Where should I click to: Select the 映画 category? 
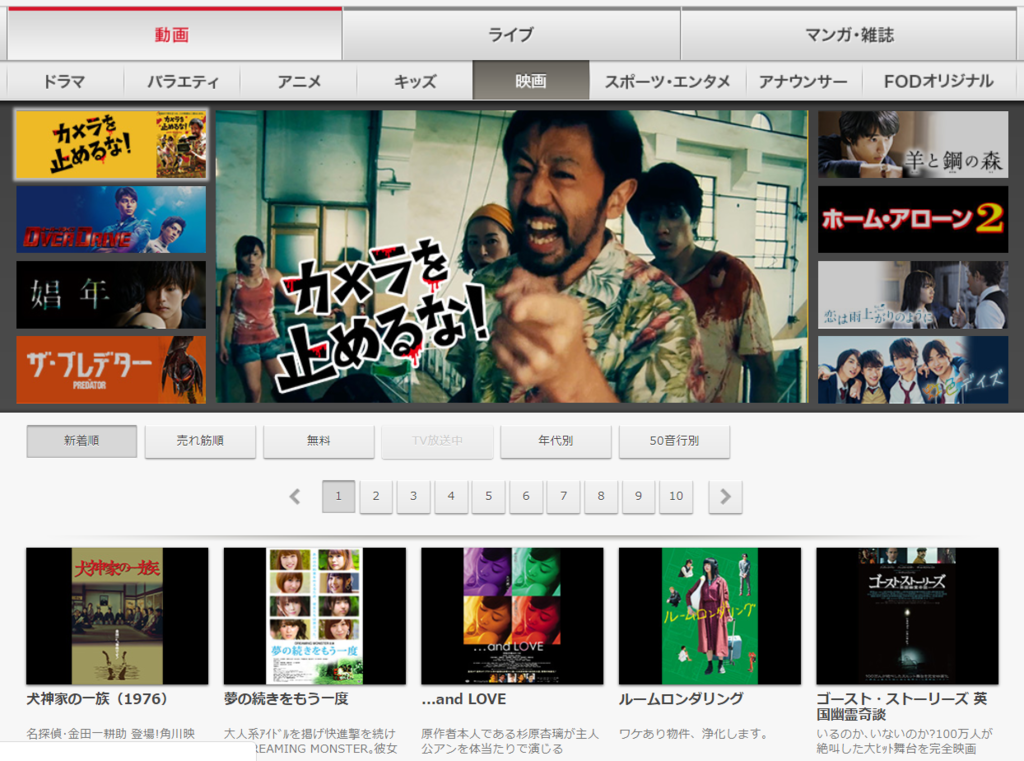pyautogui.click(x=531, y=81)
